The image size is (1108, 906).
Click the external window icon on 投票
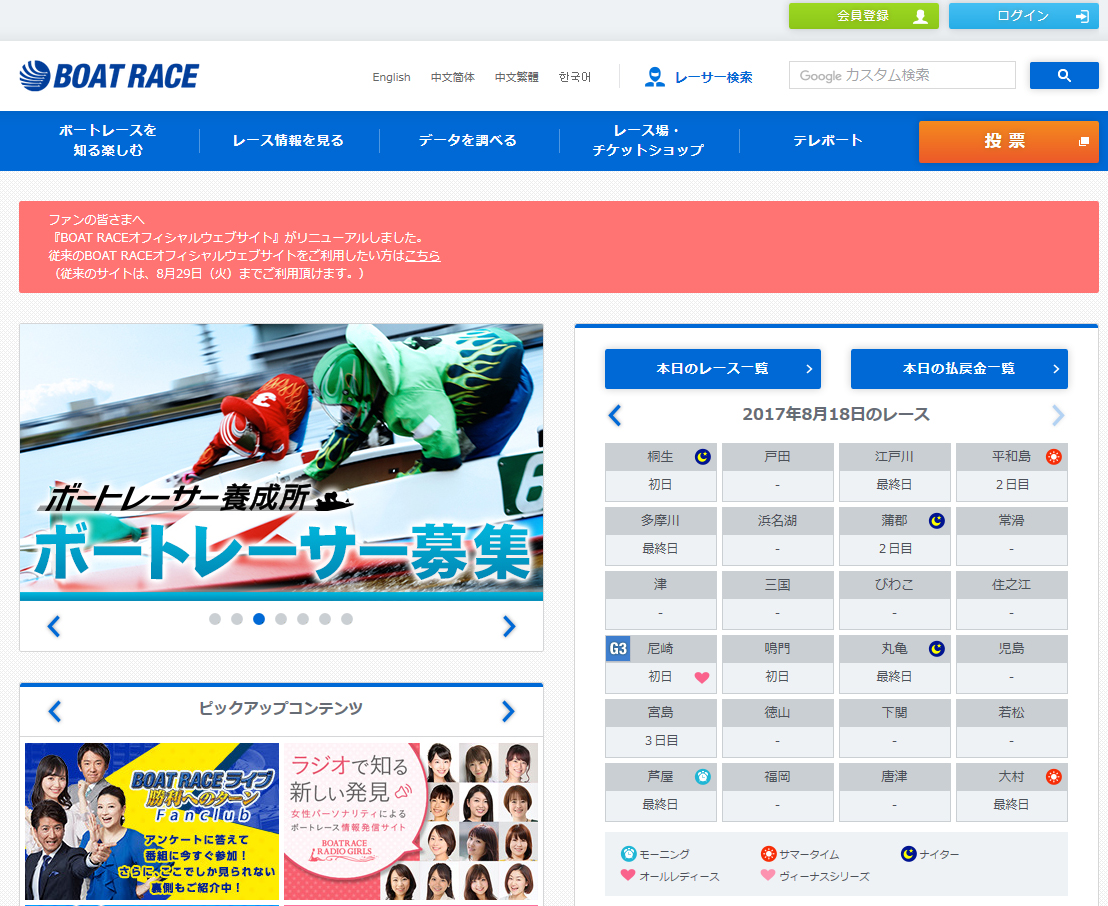pyautogui.click(x=1083, y=141)
